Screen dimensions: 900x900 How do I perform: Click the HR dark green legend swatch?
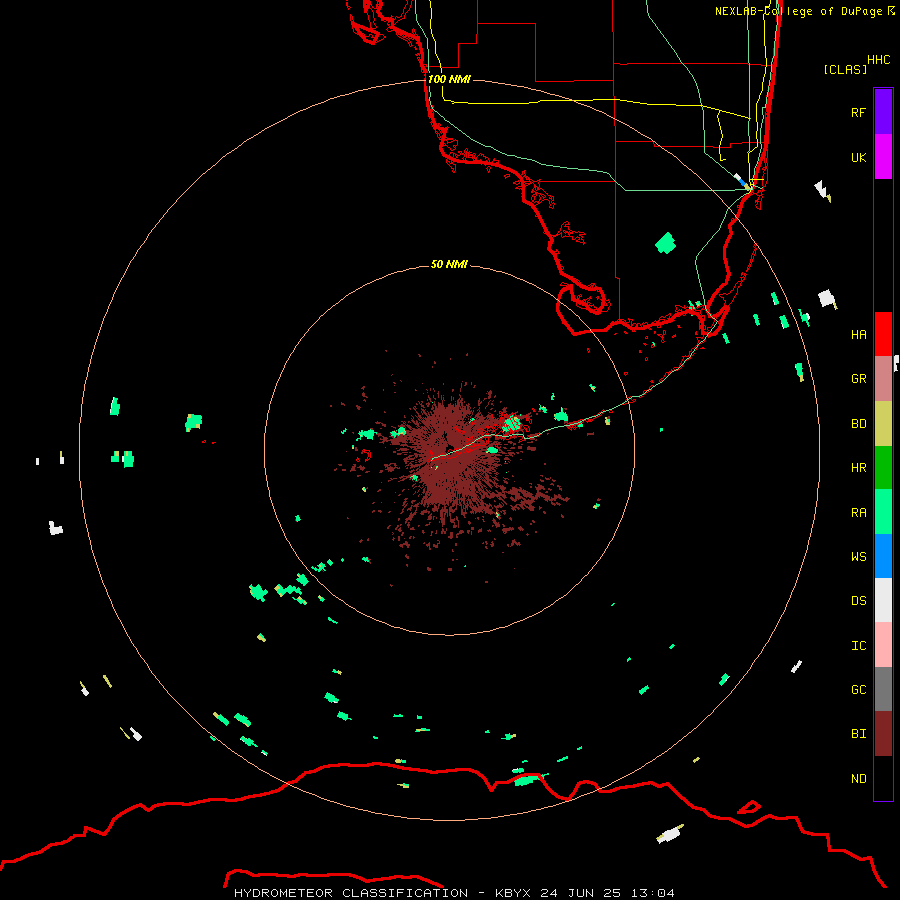coord(883,468)
